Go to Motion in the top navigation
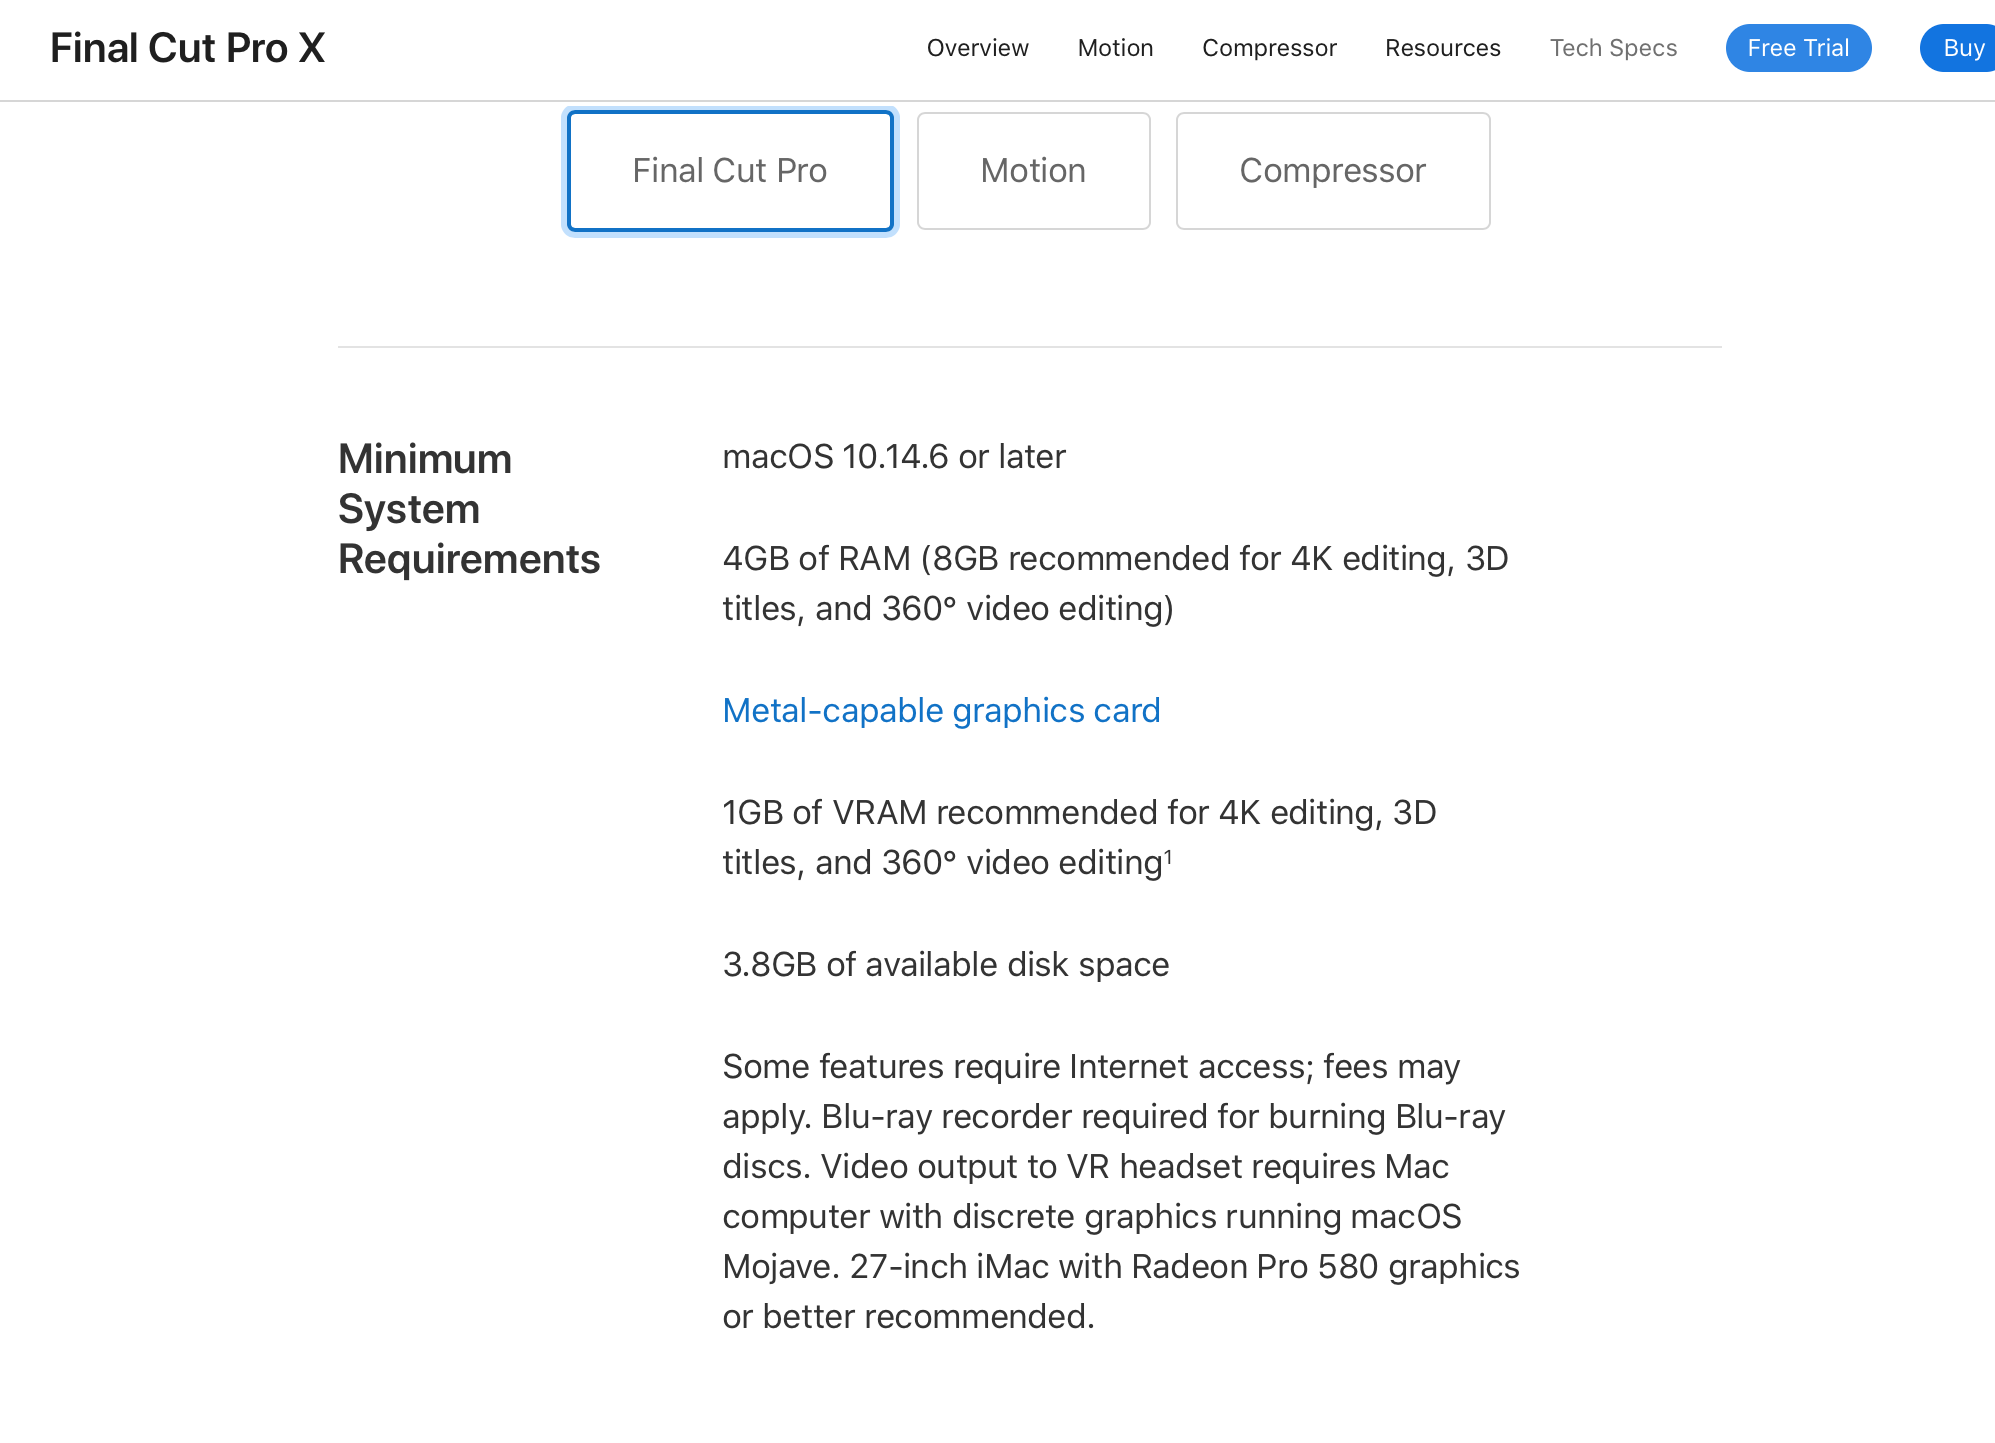Screen dimensions: 1995x1443 coord(1115,48)
